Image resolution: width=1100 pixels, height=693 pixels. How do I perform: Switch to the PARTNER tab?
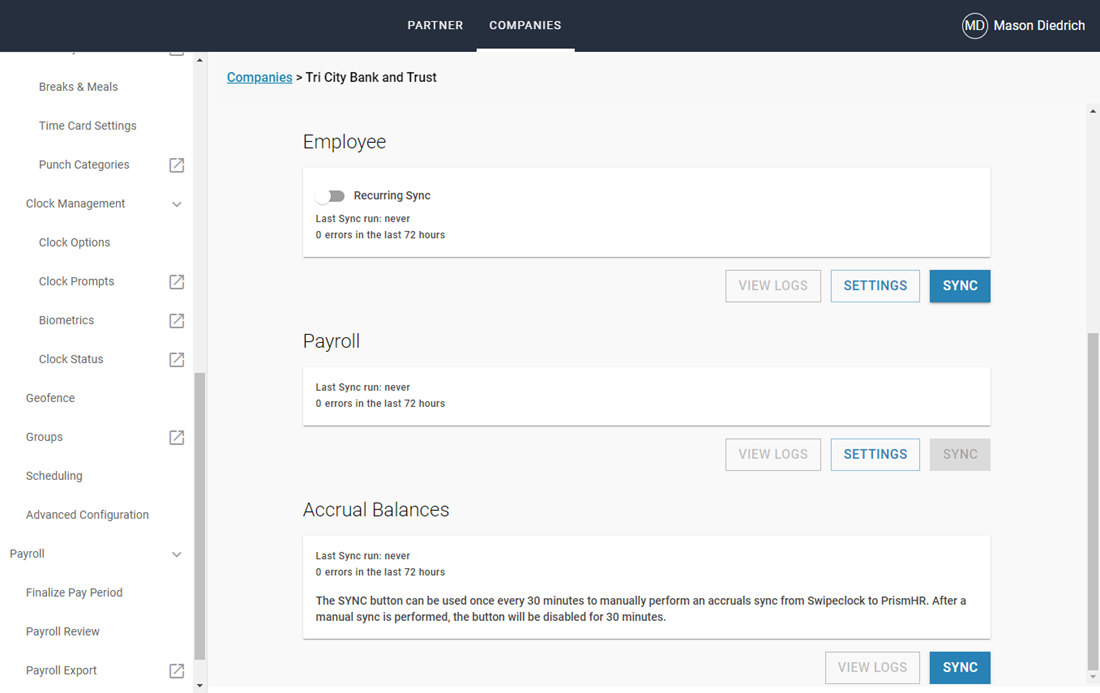[435, 25]
